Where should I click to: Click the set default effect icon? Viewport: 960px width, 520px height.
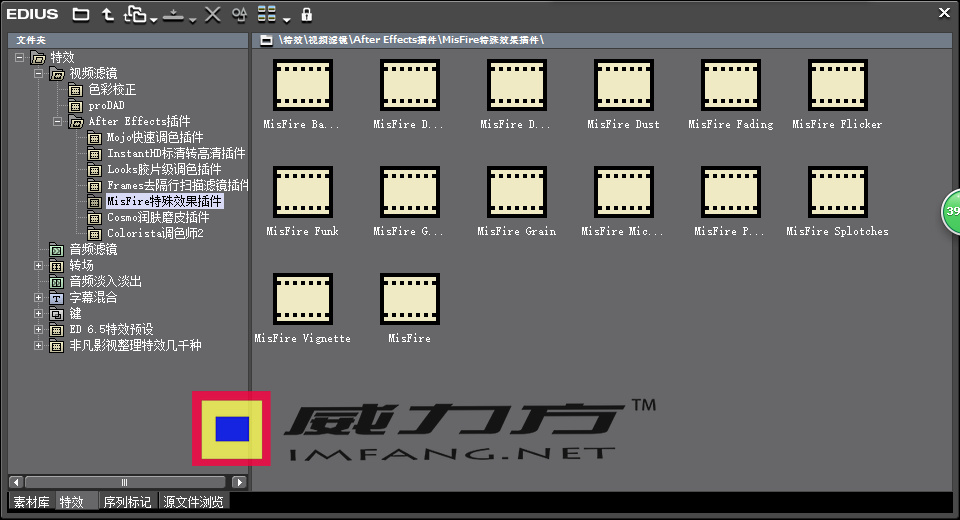[173, 15]
